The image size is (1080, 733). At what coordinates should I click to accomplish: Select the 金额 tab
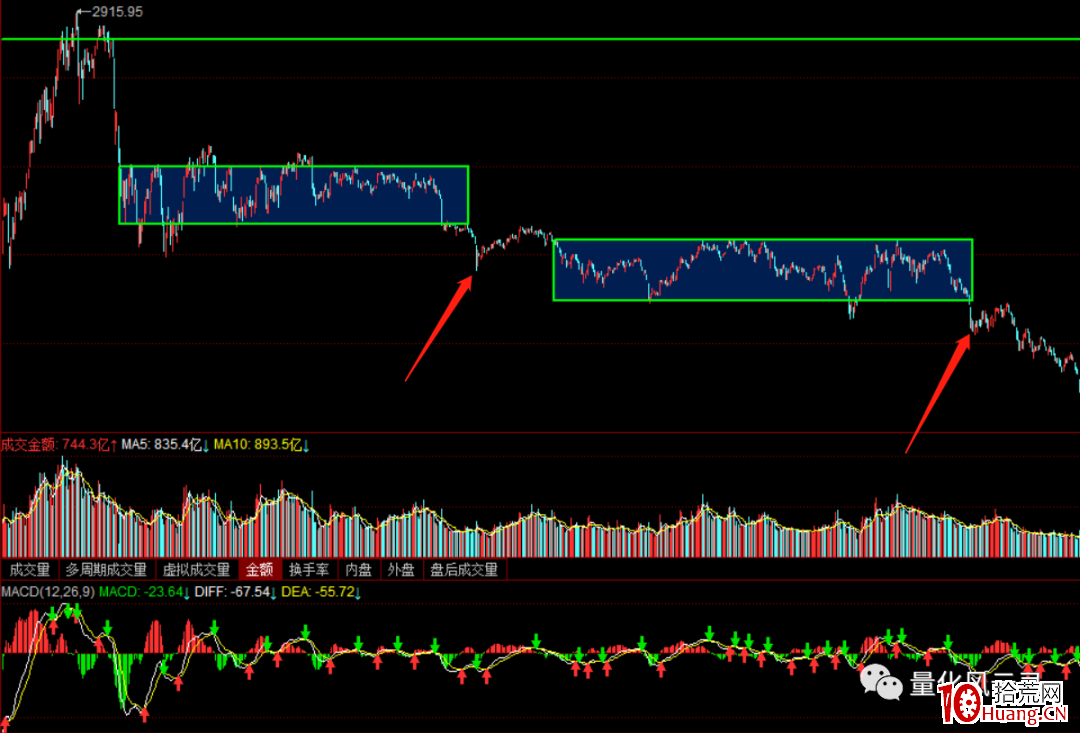click(260, 570)
